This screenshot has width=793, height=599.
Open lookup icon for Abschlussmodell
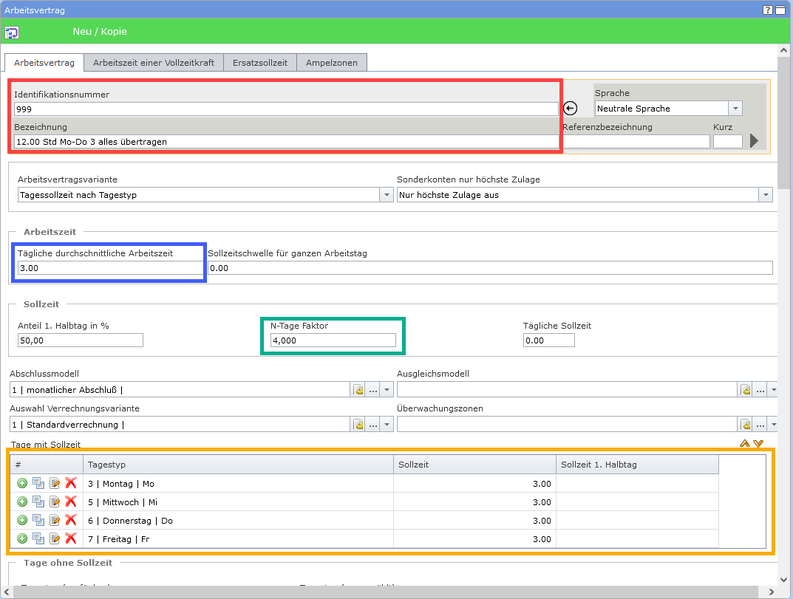point(358,390)
